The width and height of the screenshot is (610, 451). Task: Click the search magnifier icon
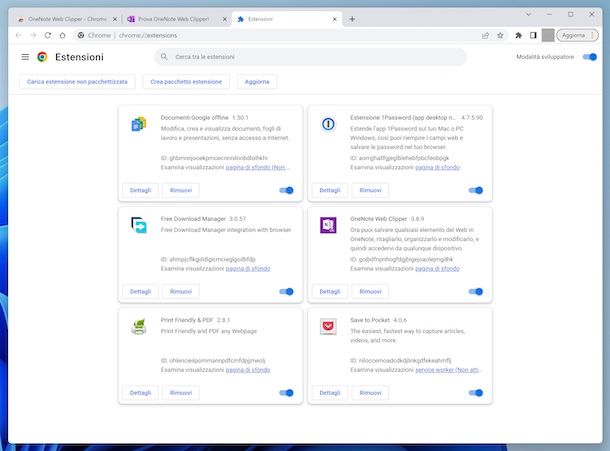coord(164,57)
